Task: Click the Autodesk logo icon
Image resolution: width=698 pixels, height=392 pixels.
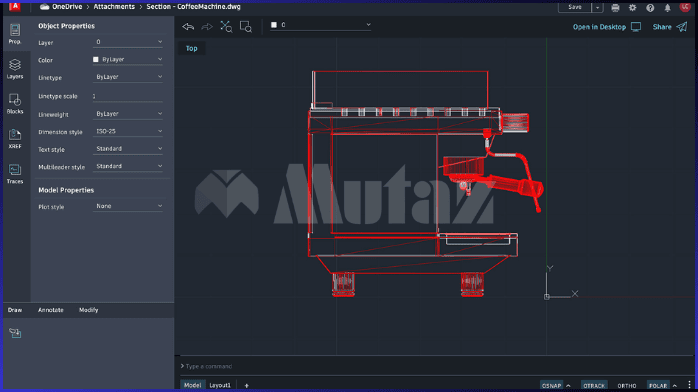Action: point(15,6)
